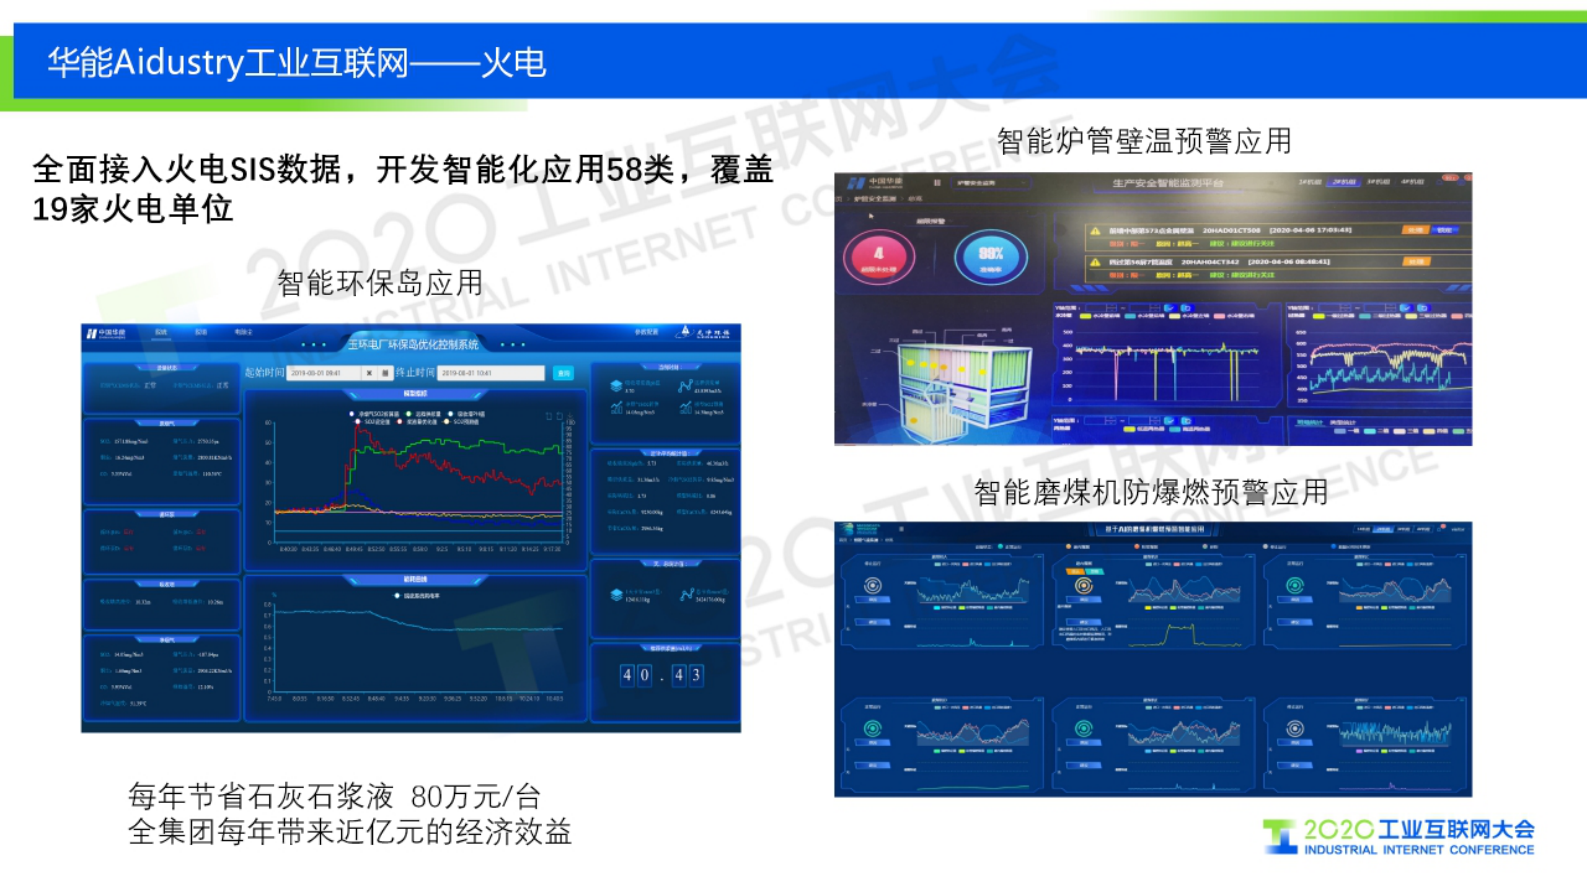Click the 40.43 digital counter display
This screenshot has width=1587, height=892.
(661, 675)
